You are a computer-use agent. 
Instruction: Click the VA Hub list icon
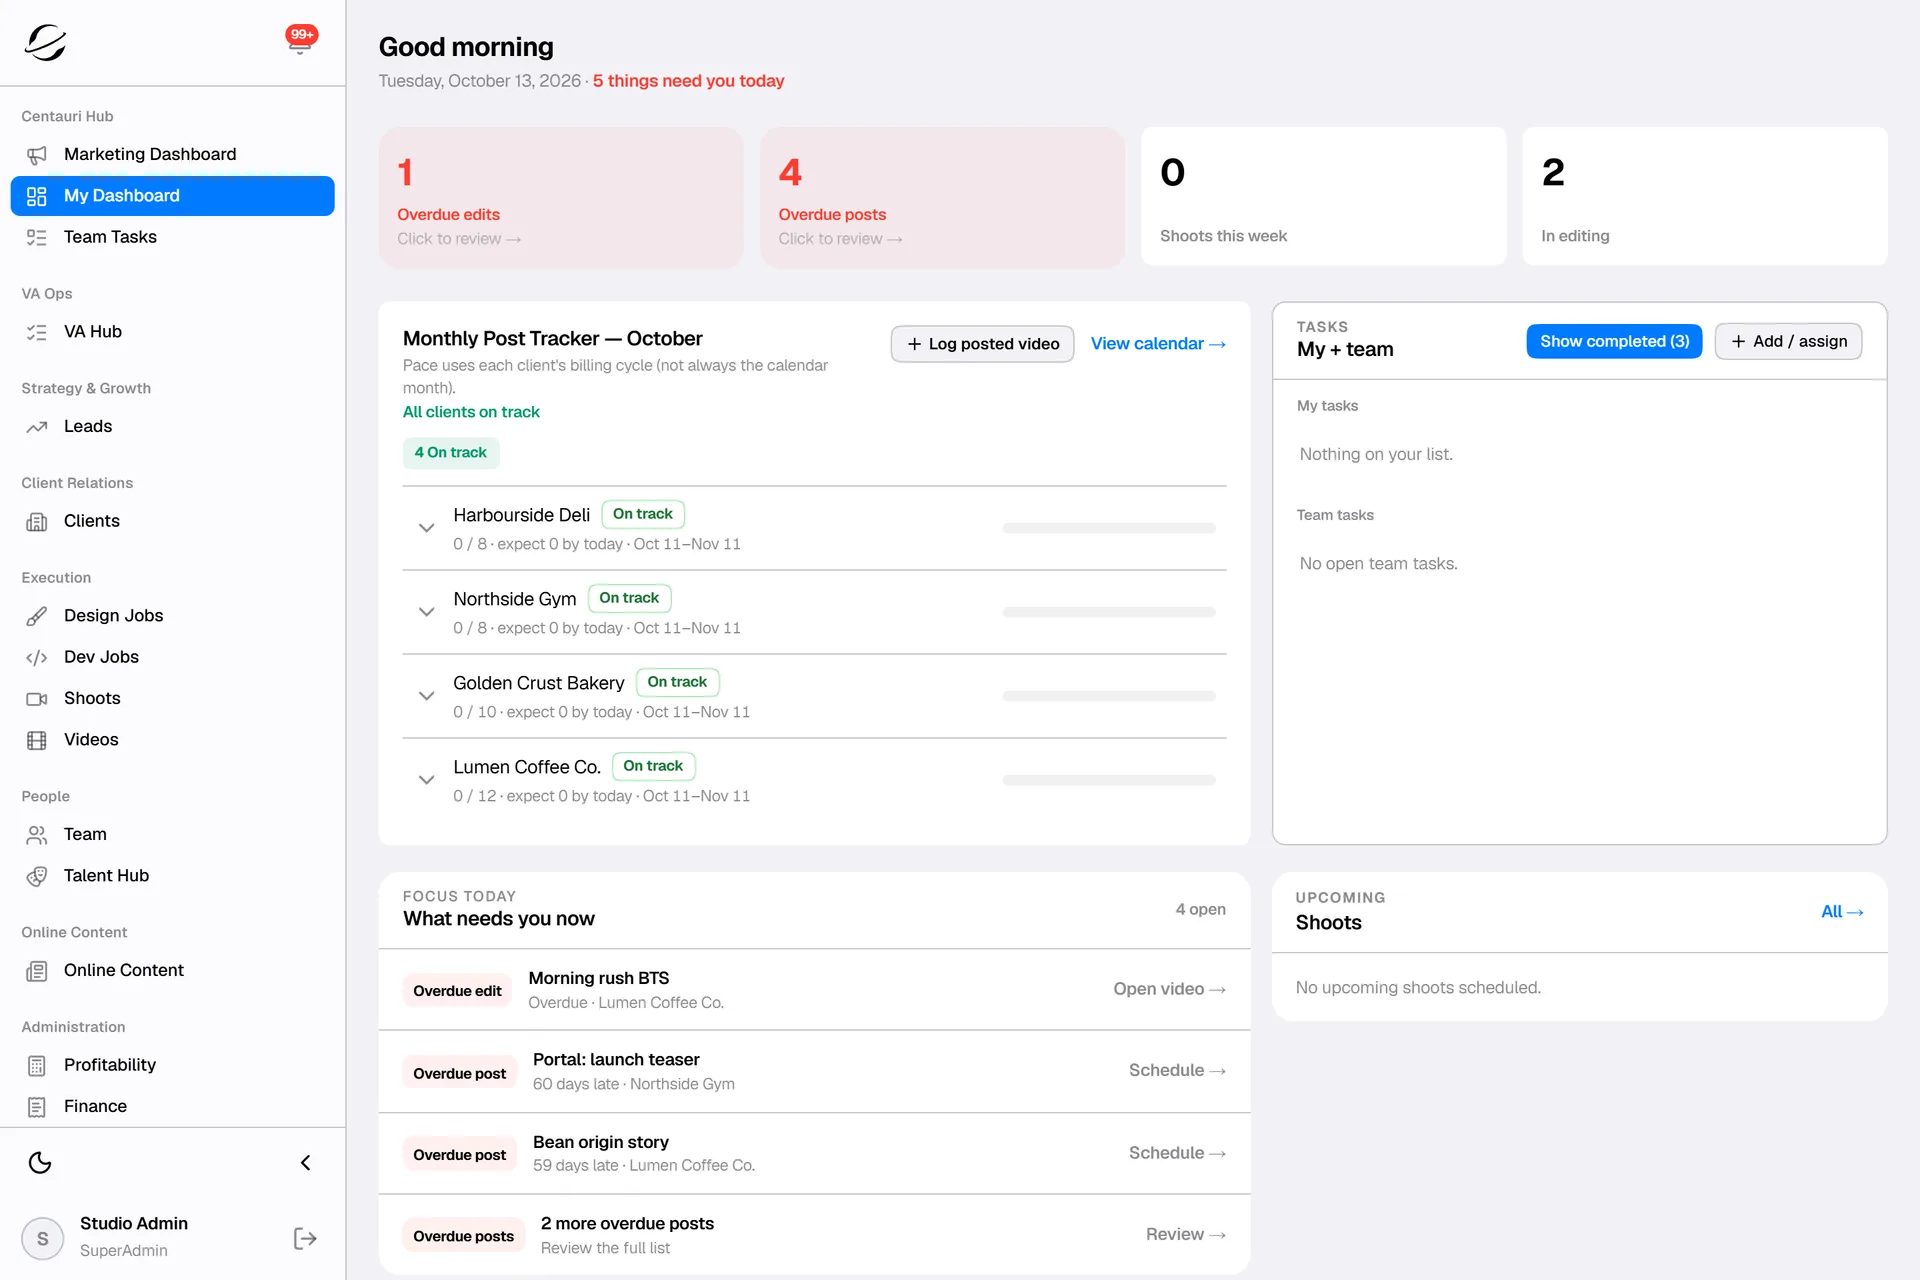tap(37, 332)
